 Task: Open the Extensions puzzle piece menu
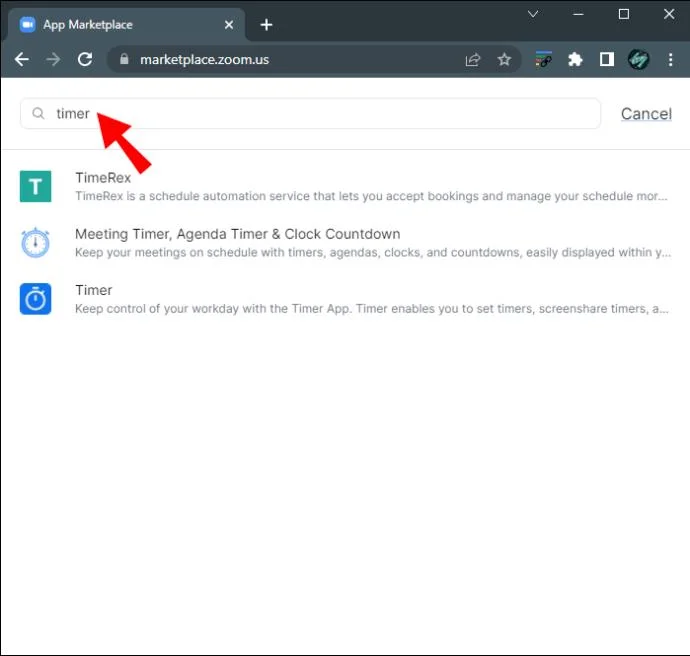[575, 59]
